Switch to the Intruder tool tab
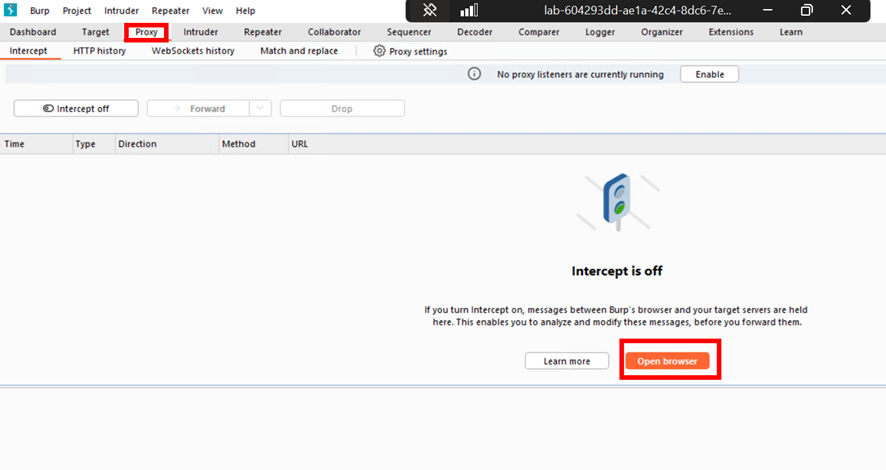Screen dimensions: 886x470 coord(201,32)
